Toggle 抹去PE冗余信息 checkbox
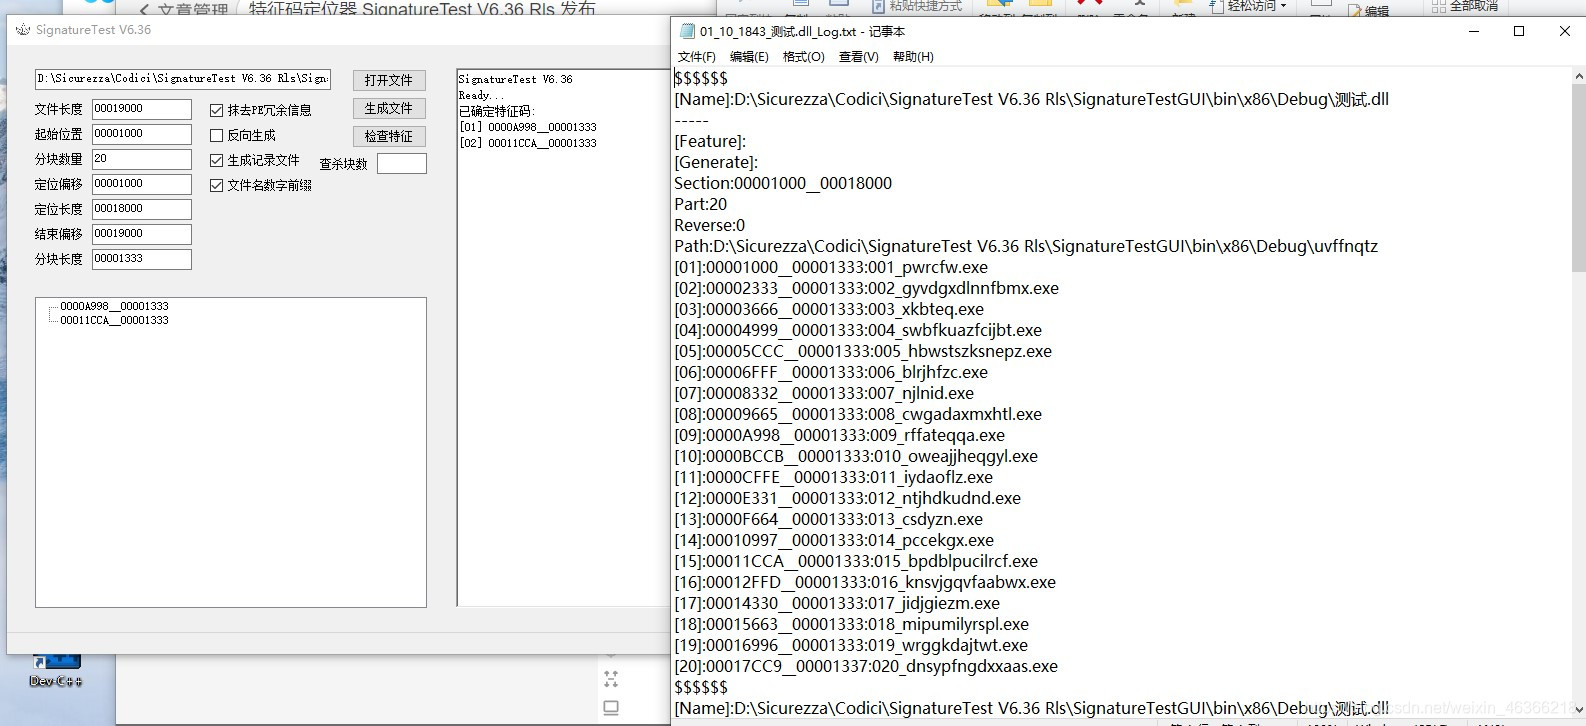1586x726 pixels. tap(216, 110)
